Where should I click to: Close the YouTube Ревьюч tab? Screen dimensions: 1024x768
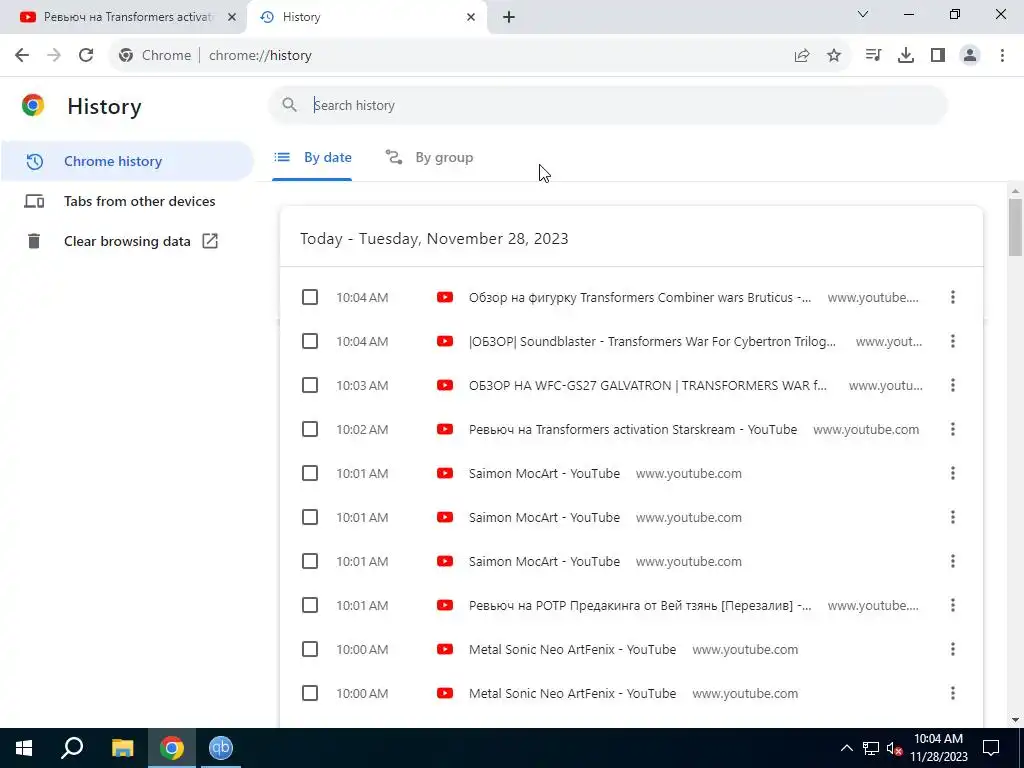coord(232,17)
